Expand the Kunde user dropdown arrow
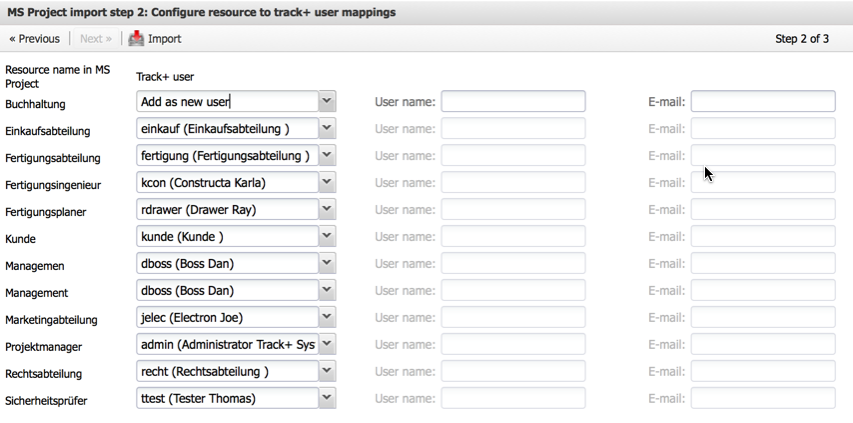Viewport: 853px width, 423px height. pos(327,236)
